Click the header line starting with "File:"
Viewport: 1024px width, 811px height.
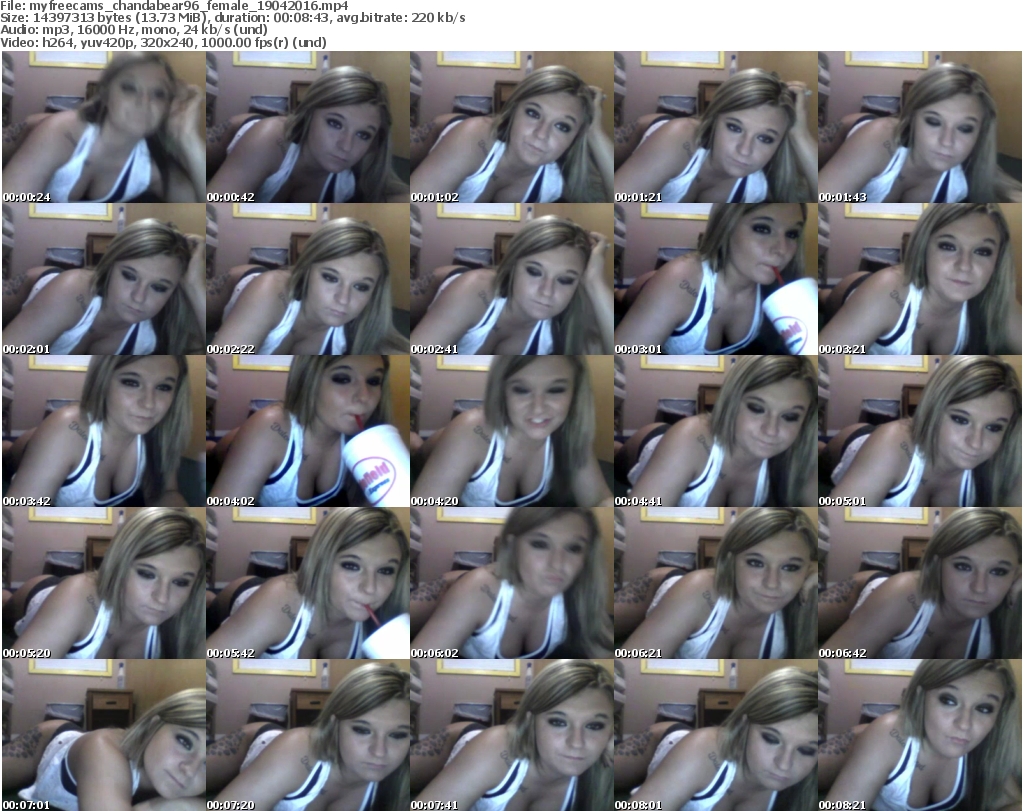click(174, 6)
